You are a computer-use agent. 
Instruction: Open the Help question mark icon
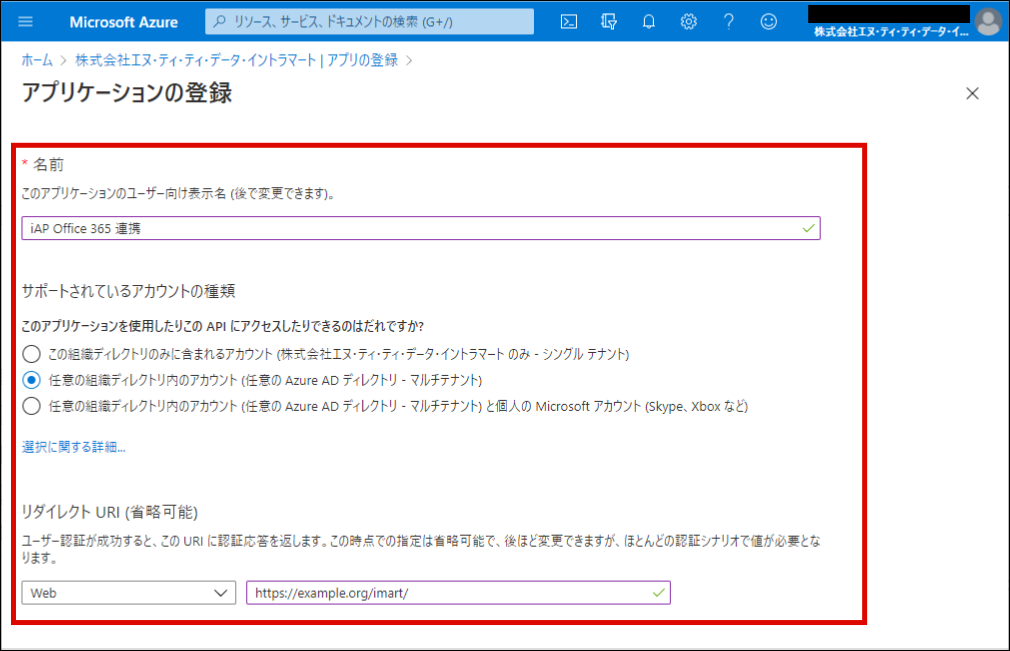coord(729,22)
